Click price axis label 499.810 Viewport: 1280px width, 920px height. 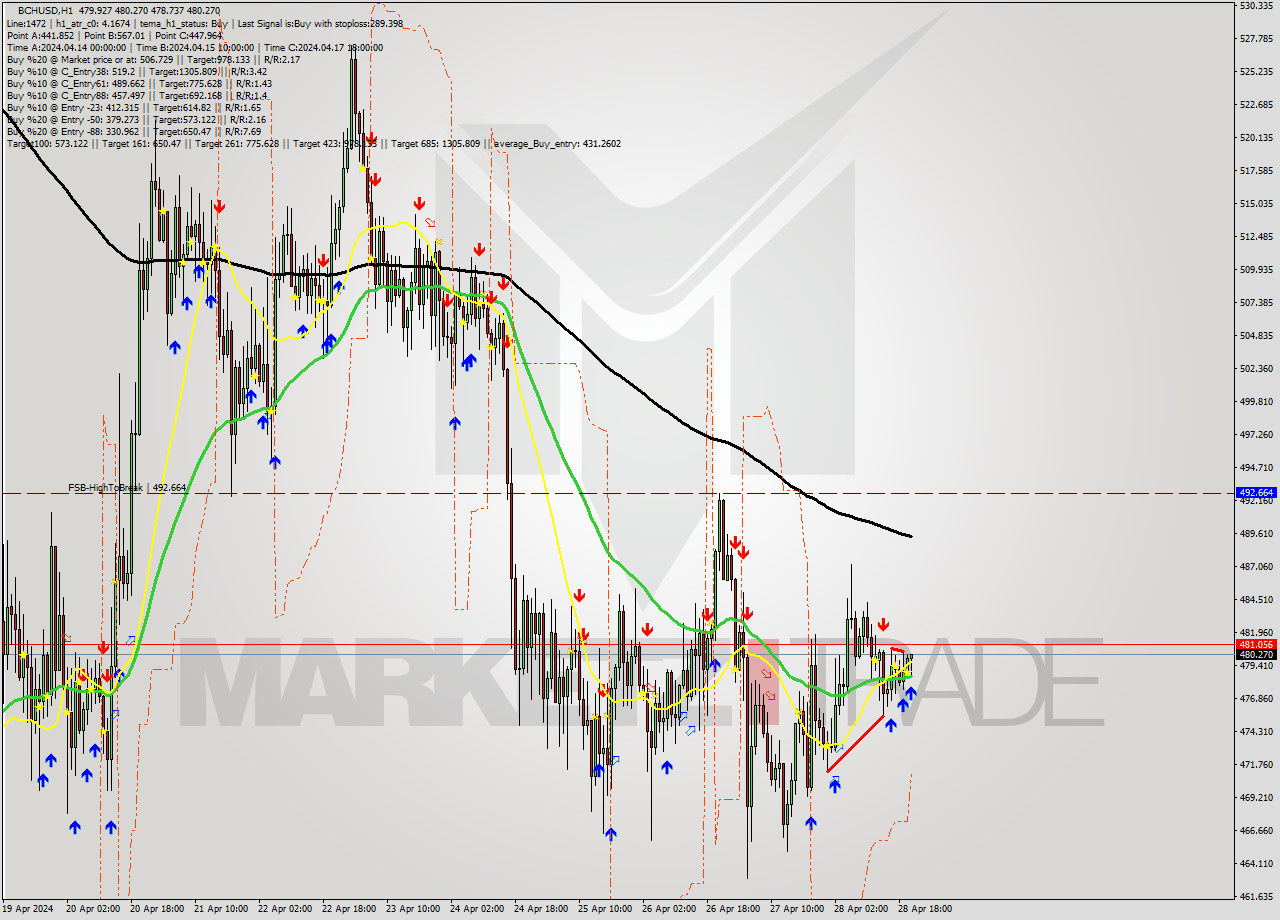1255,401
